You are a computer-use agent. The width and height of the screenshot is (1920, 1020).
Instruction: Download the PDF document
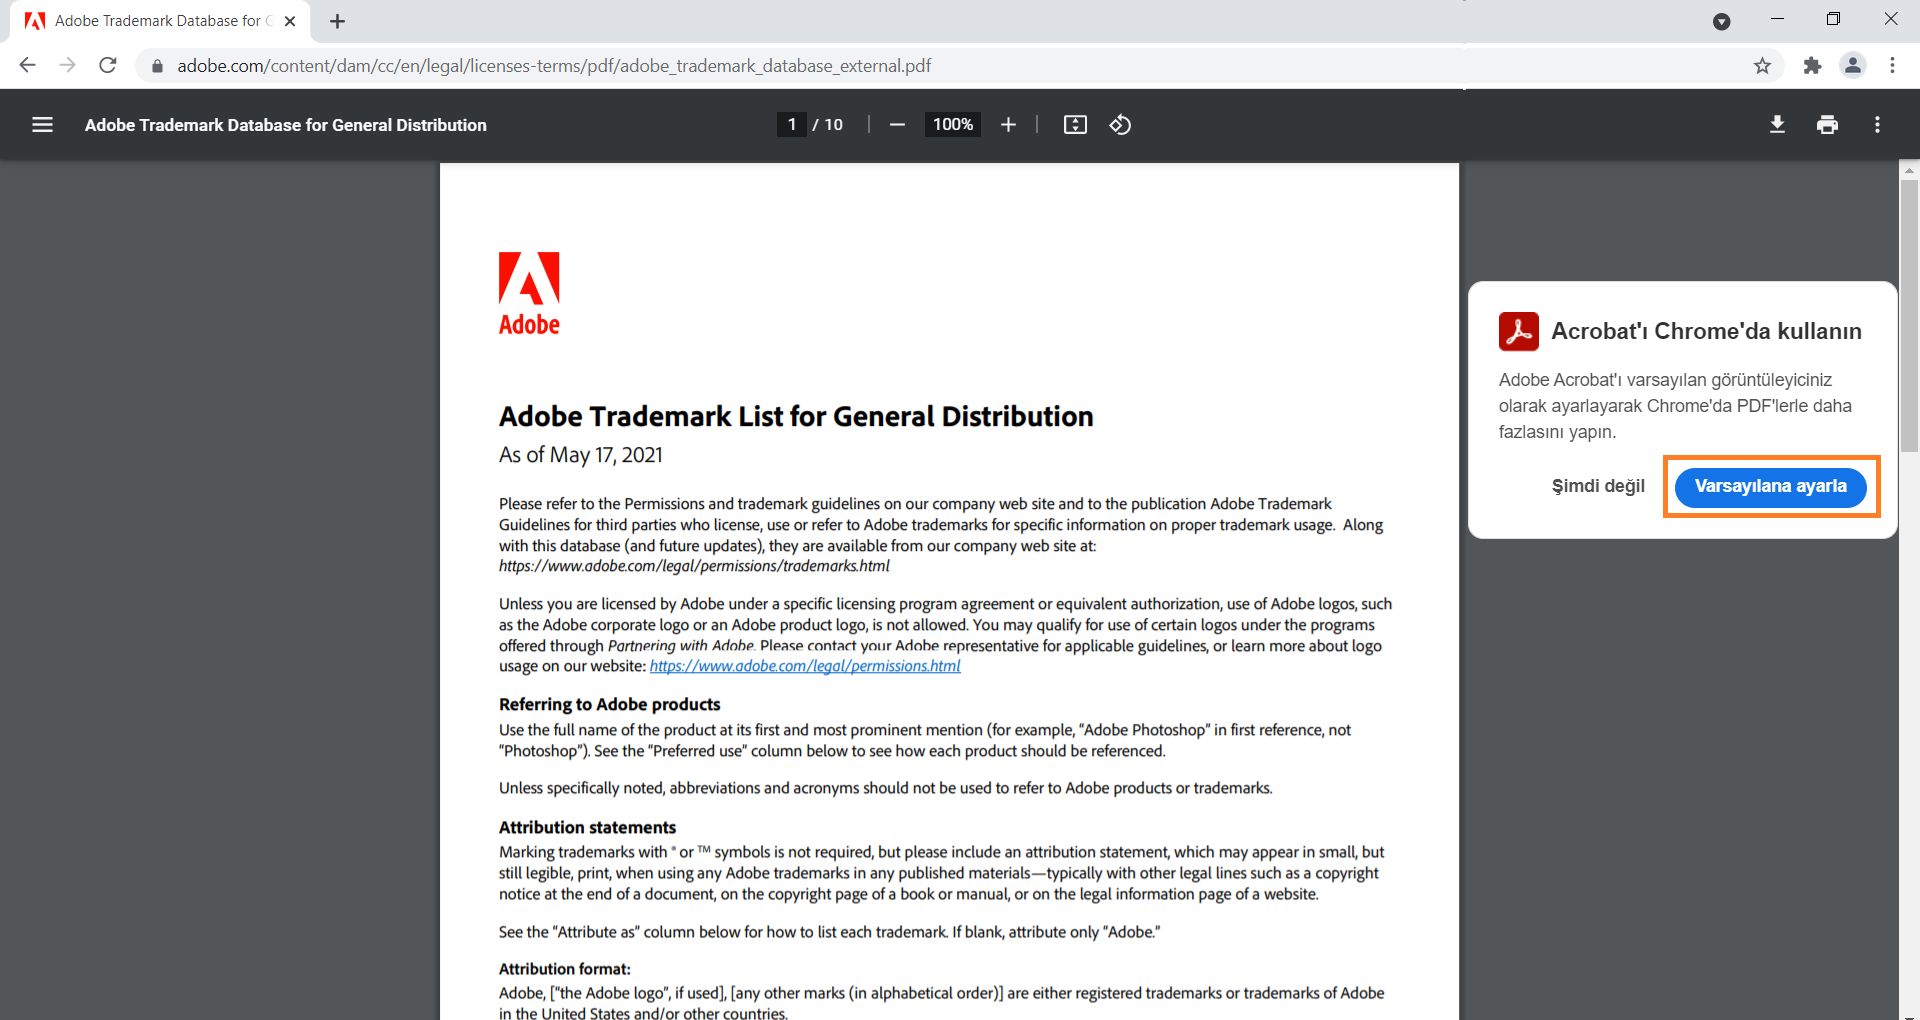pyautogui.click(x=1778, y=124)
